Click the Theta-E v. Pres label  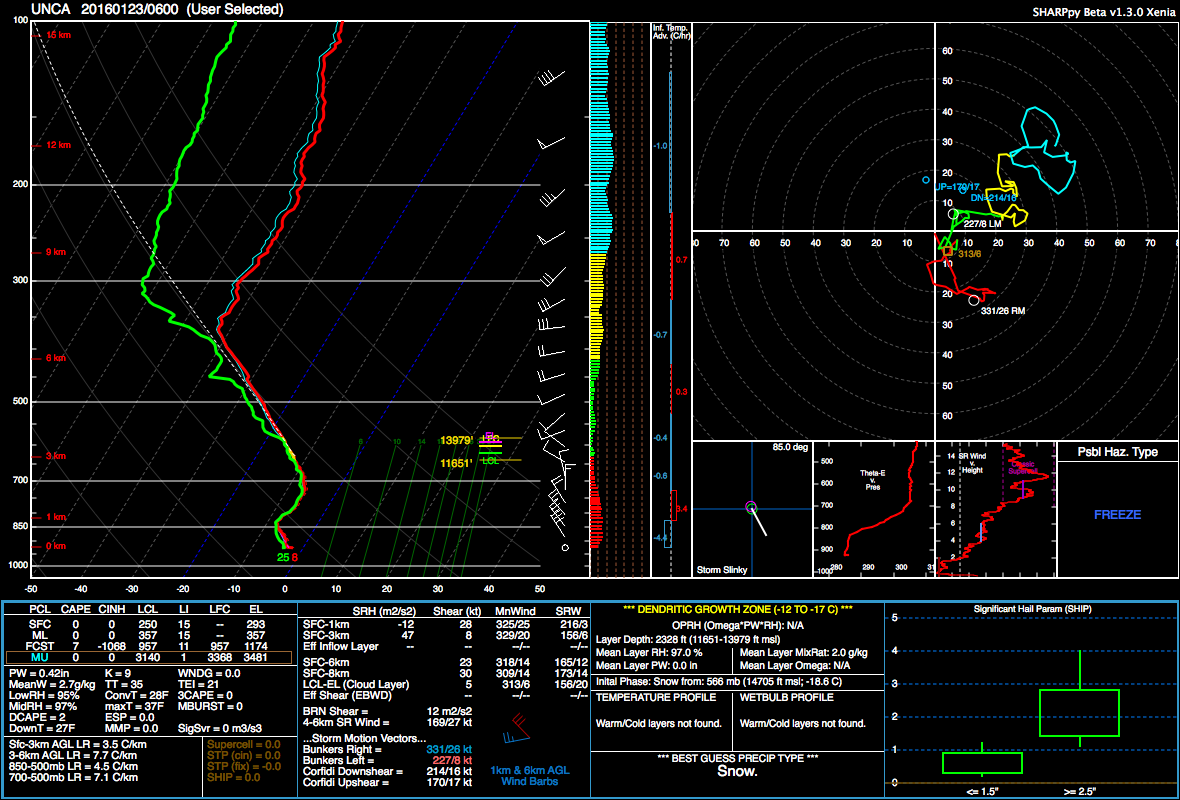coord(873,479)
